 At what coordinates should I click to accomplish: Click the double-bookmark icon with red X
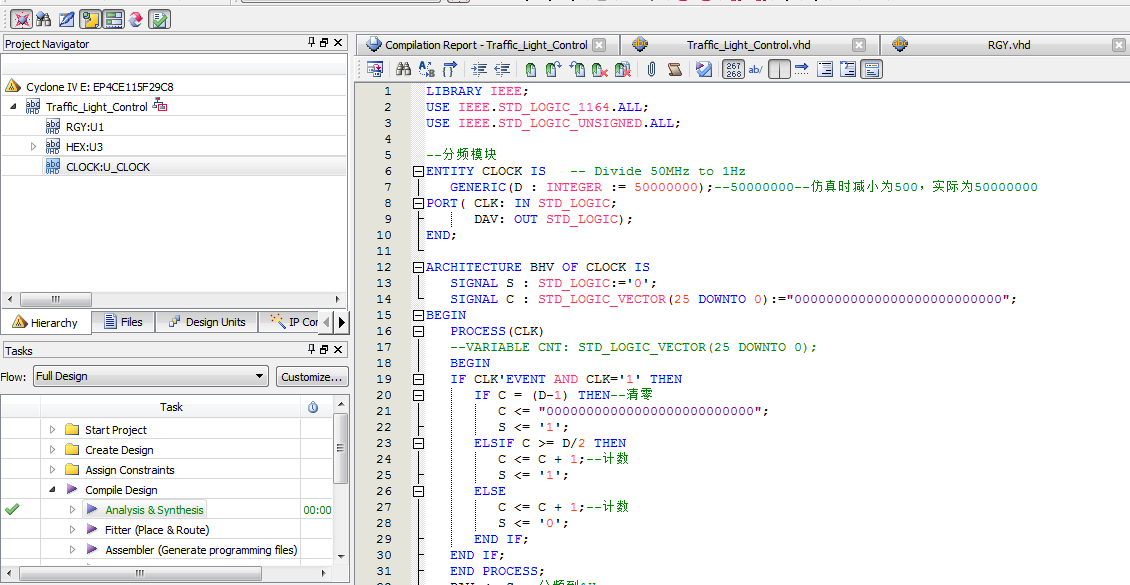tap(623, 69)
